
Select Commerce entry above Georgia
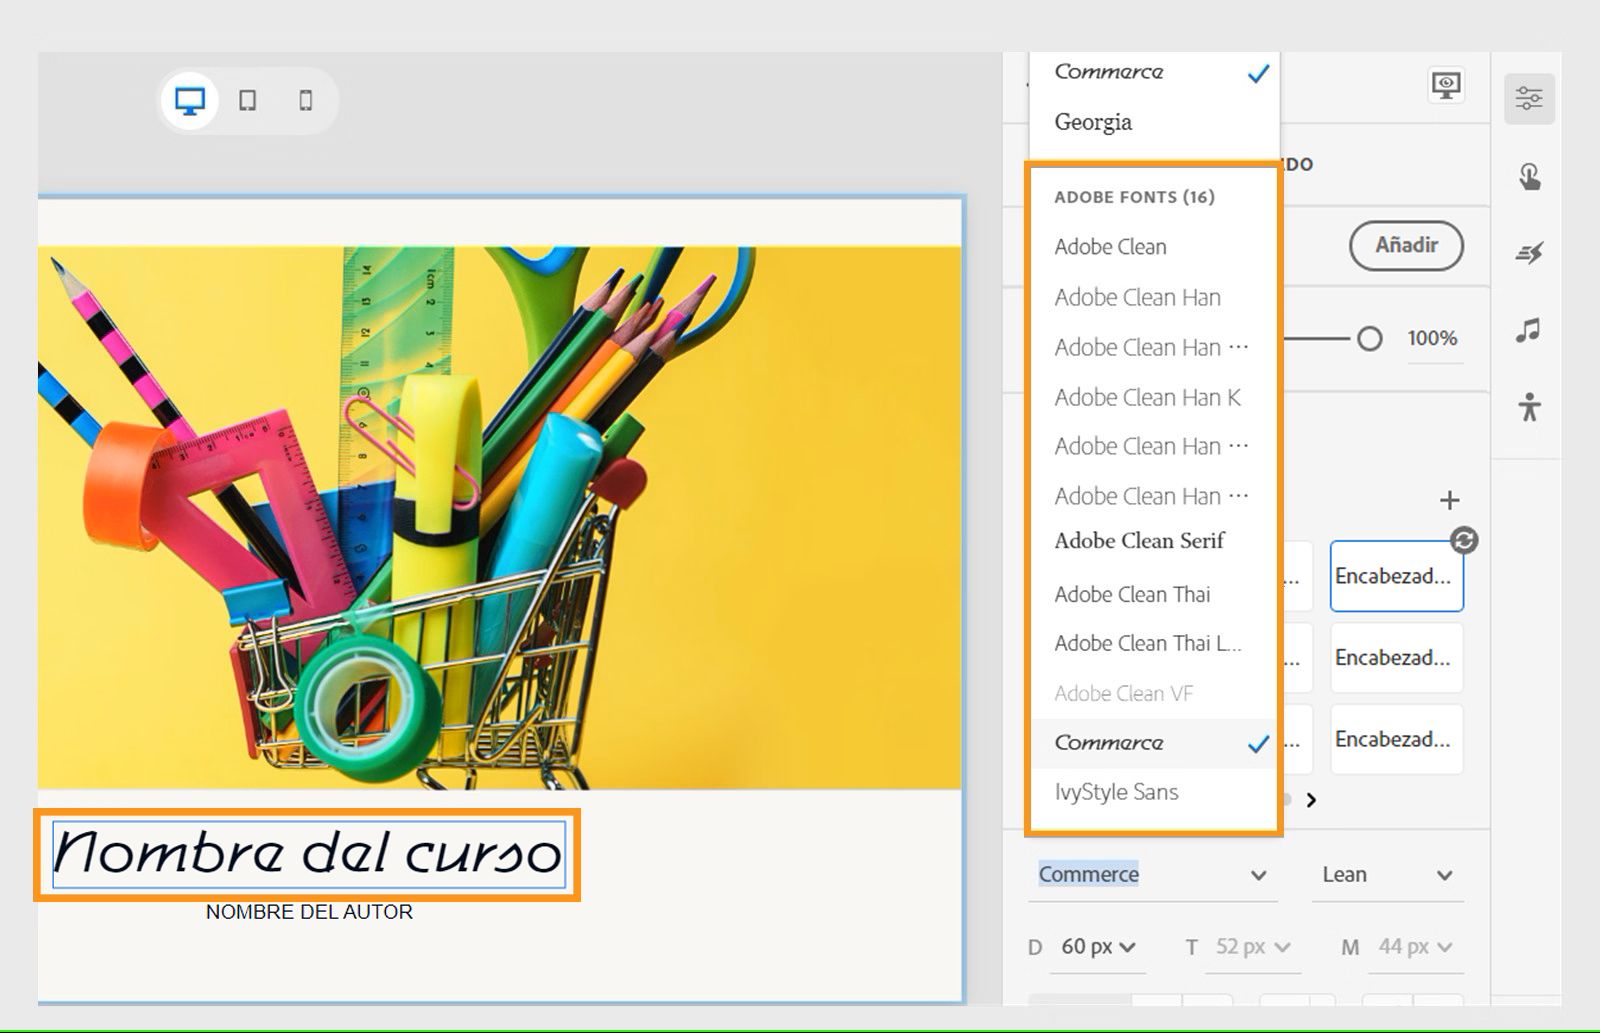[x=1154, y=72]
